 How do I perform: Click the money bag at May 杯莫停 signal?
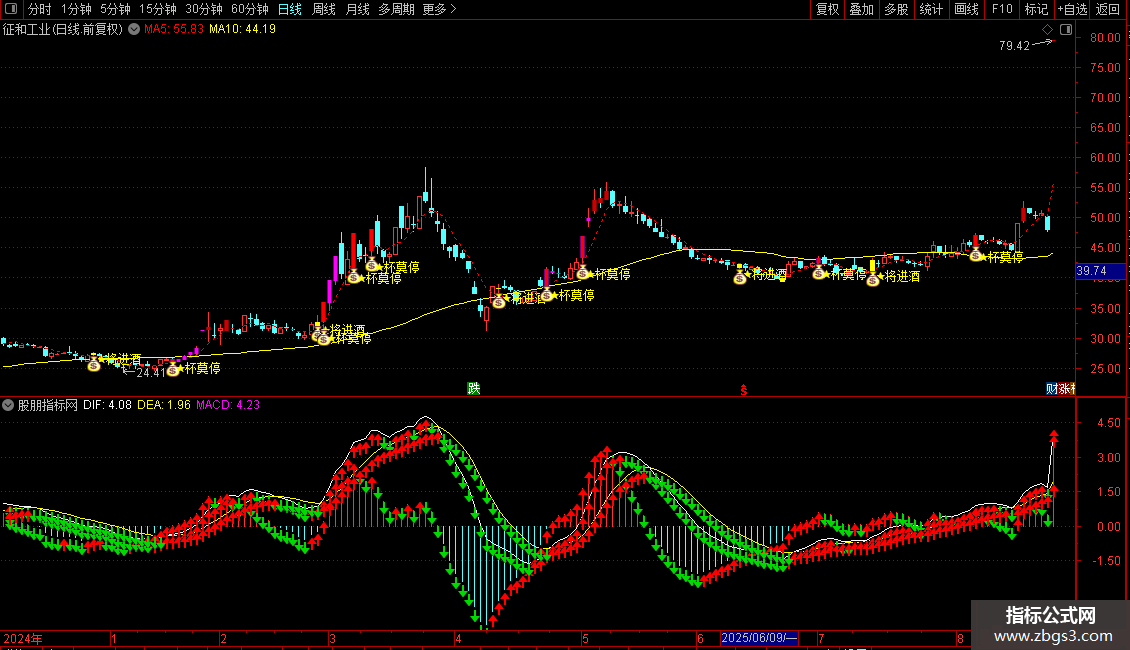click(x=583, y=273)
